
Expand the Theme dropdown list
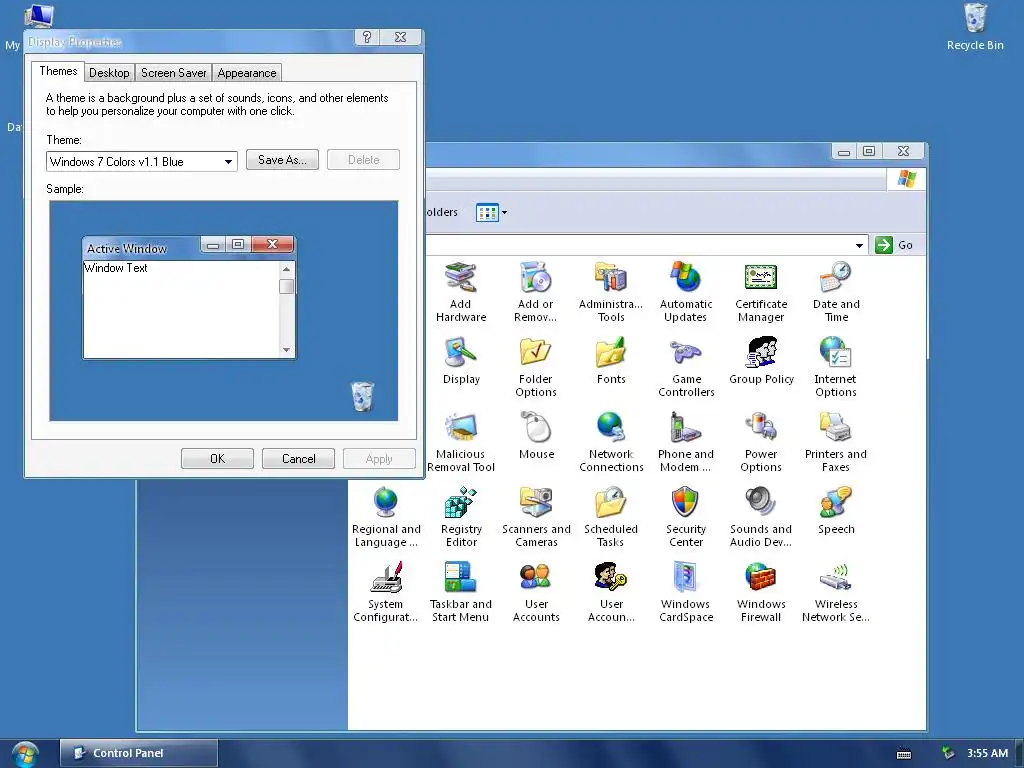(x=228, y=162)
